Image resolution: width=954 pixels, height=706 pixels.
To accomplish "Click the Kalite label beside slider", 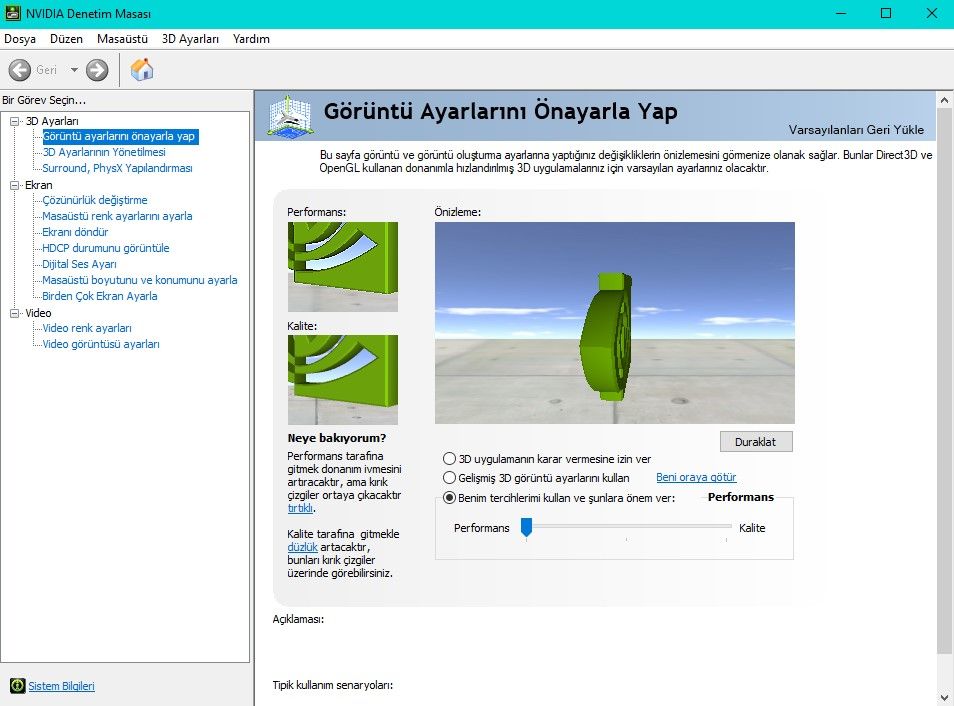I will 752,528.
